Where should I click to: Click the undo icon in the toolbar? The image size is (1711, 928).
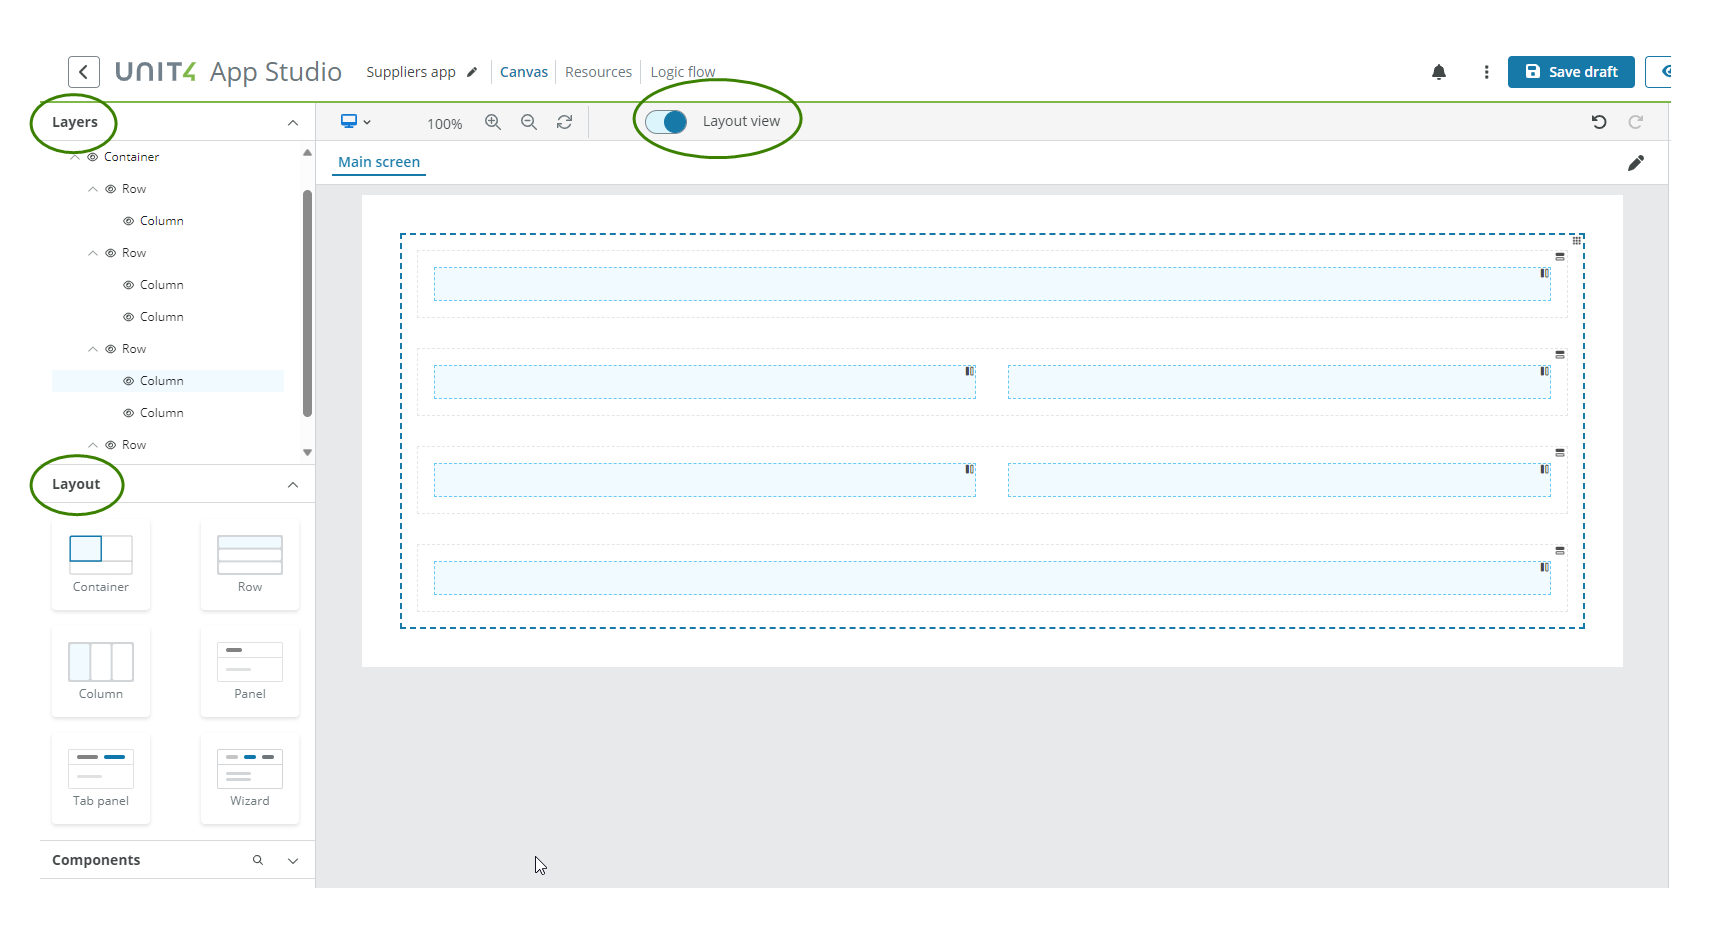coord(1599,121)
